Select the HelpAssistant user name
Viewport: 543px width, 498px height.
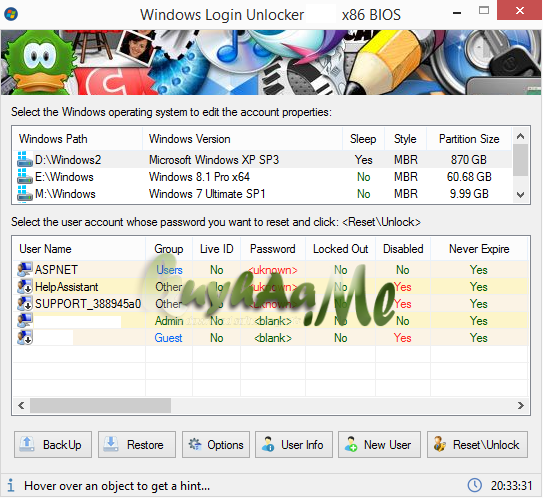(66, 286)
